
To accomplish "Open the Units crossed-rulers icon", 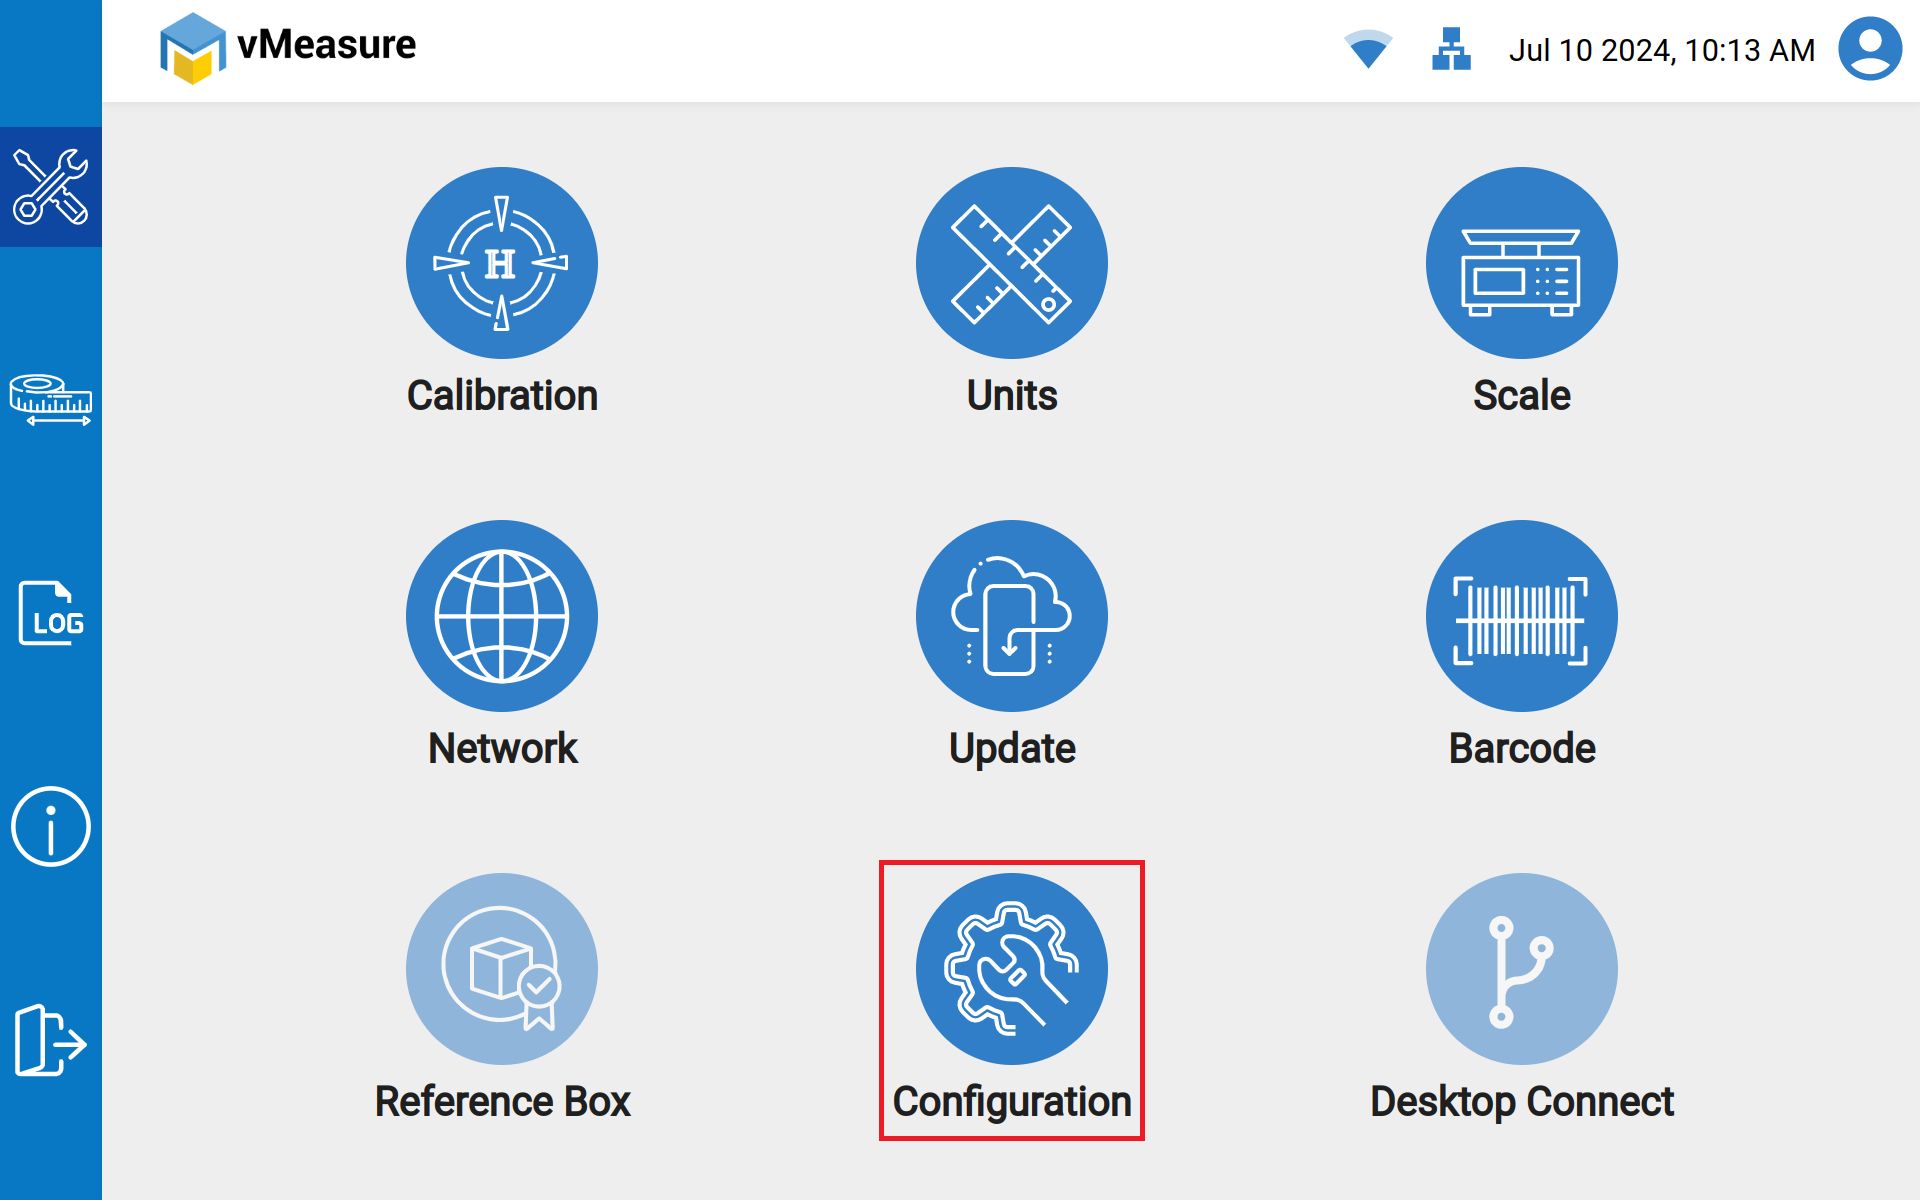I will tap(1011, 263).
